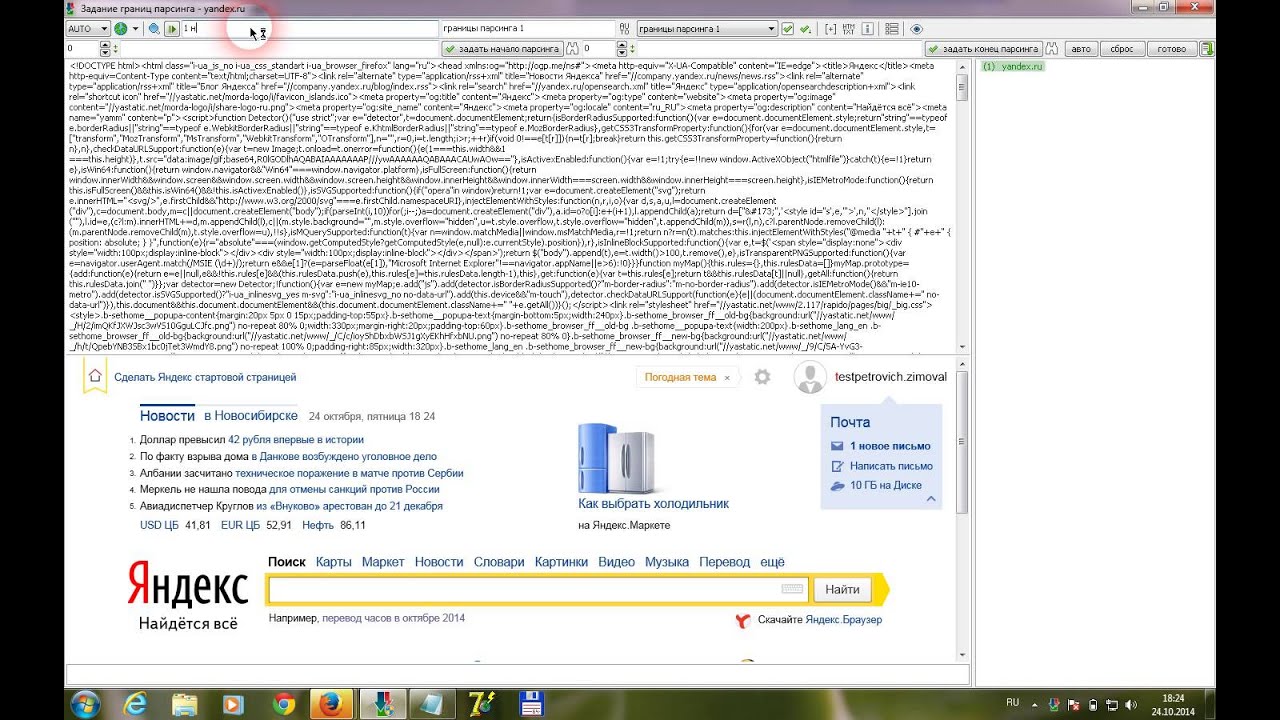
Task: Click binoculars icon after 'задать конец парсинга'
Action: tap(1052, 48)
